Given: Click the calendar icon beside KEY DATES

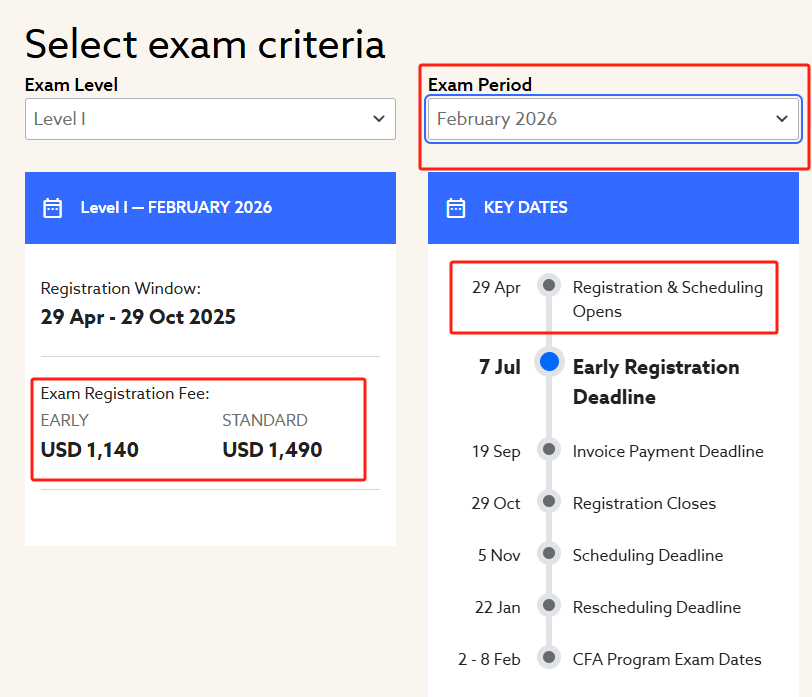Looking at the screenshot, I should tap(456, 208).
